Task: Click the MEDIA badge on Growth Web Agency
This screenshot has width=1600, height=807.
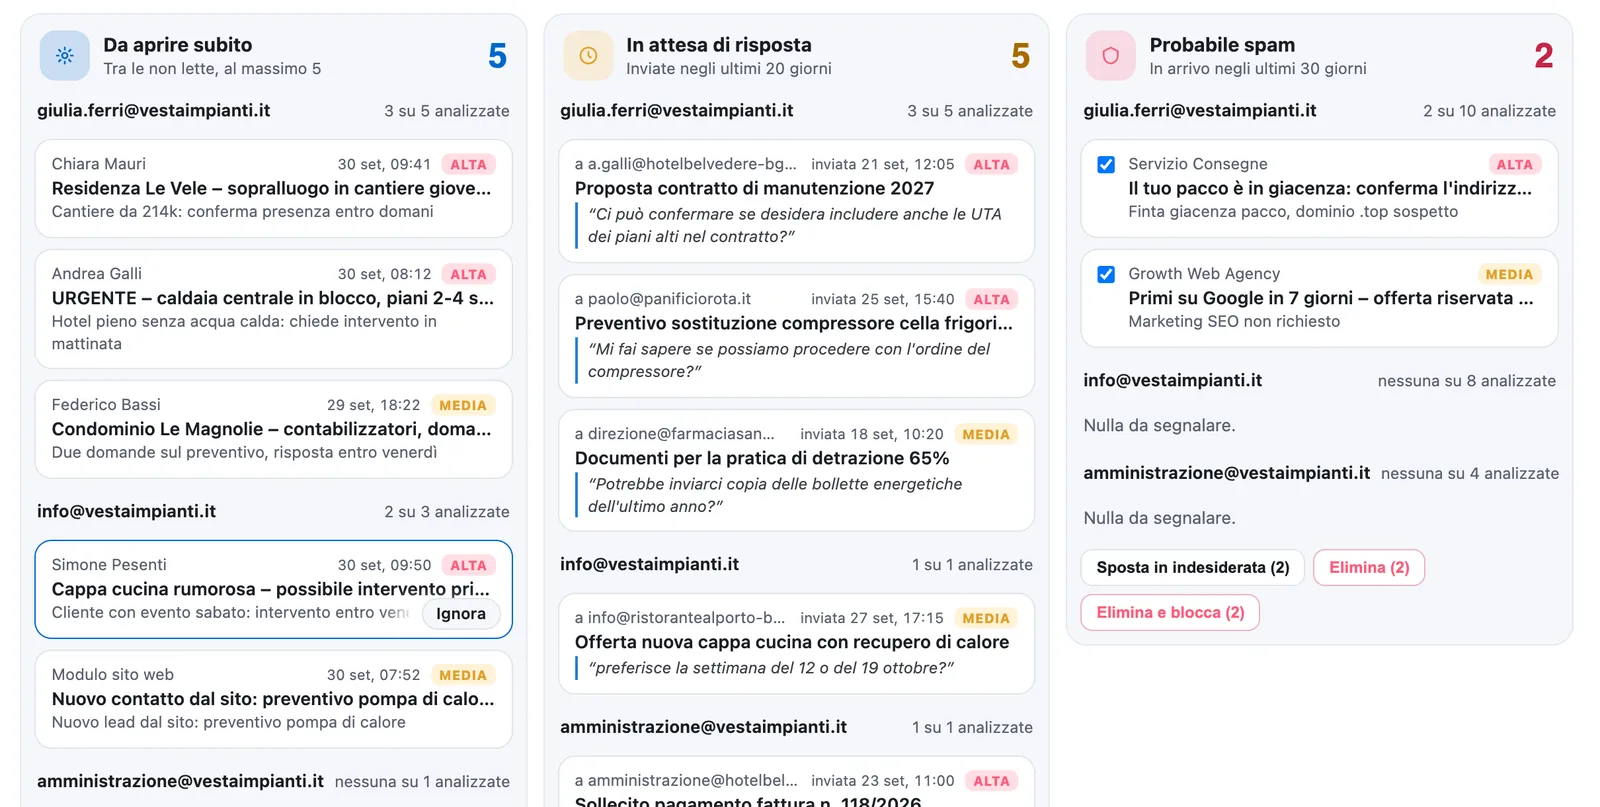Action: point(1509,275)
